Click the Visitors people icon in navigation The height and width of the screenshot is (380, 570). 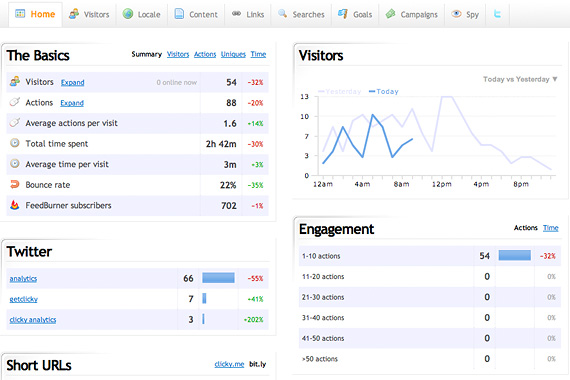pyautogui.click(x=74, y=14)
